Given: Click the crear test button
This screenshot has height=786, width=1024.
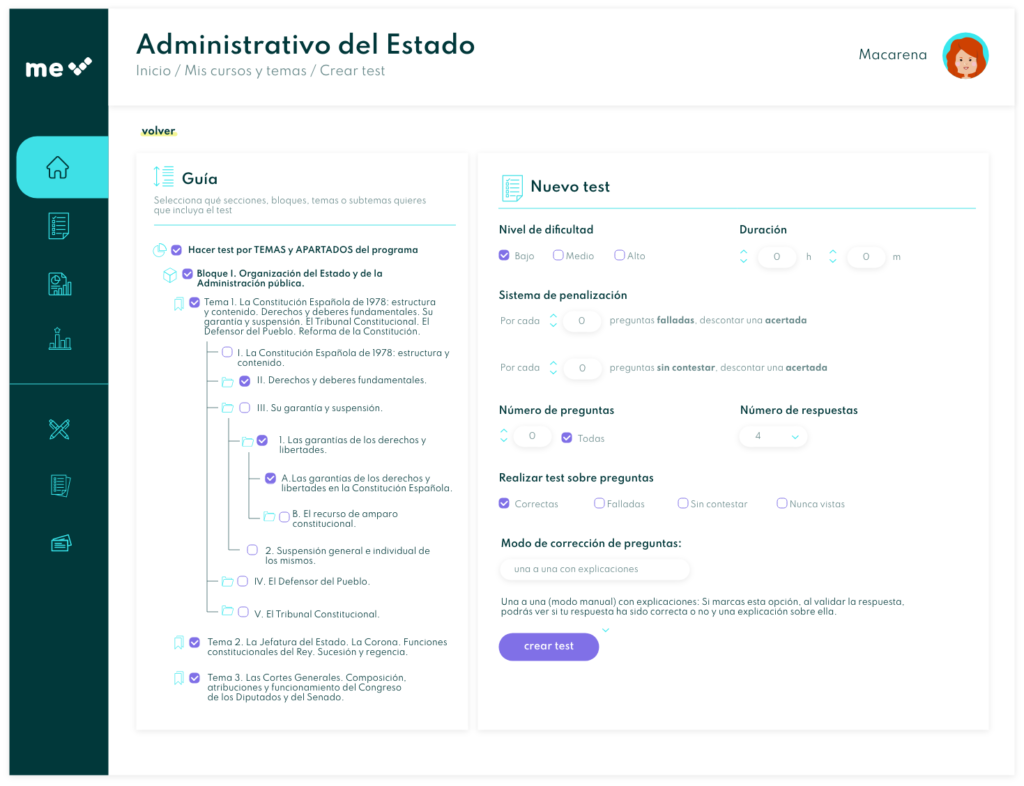Looking at the screenshot, I should 548,646.
